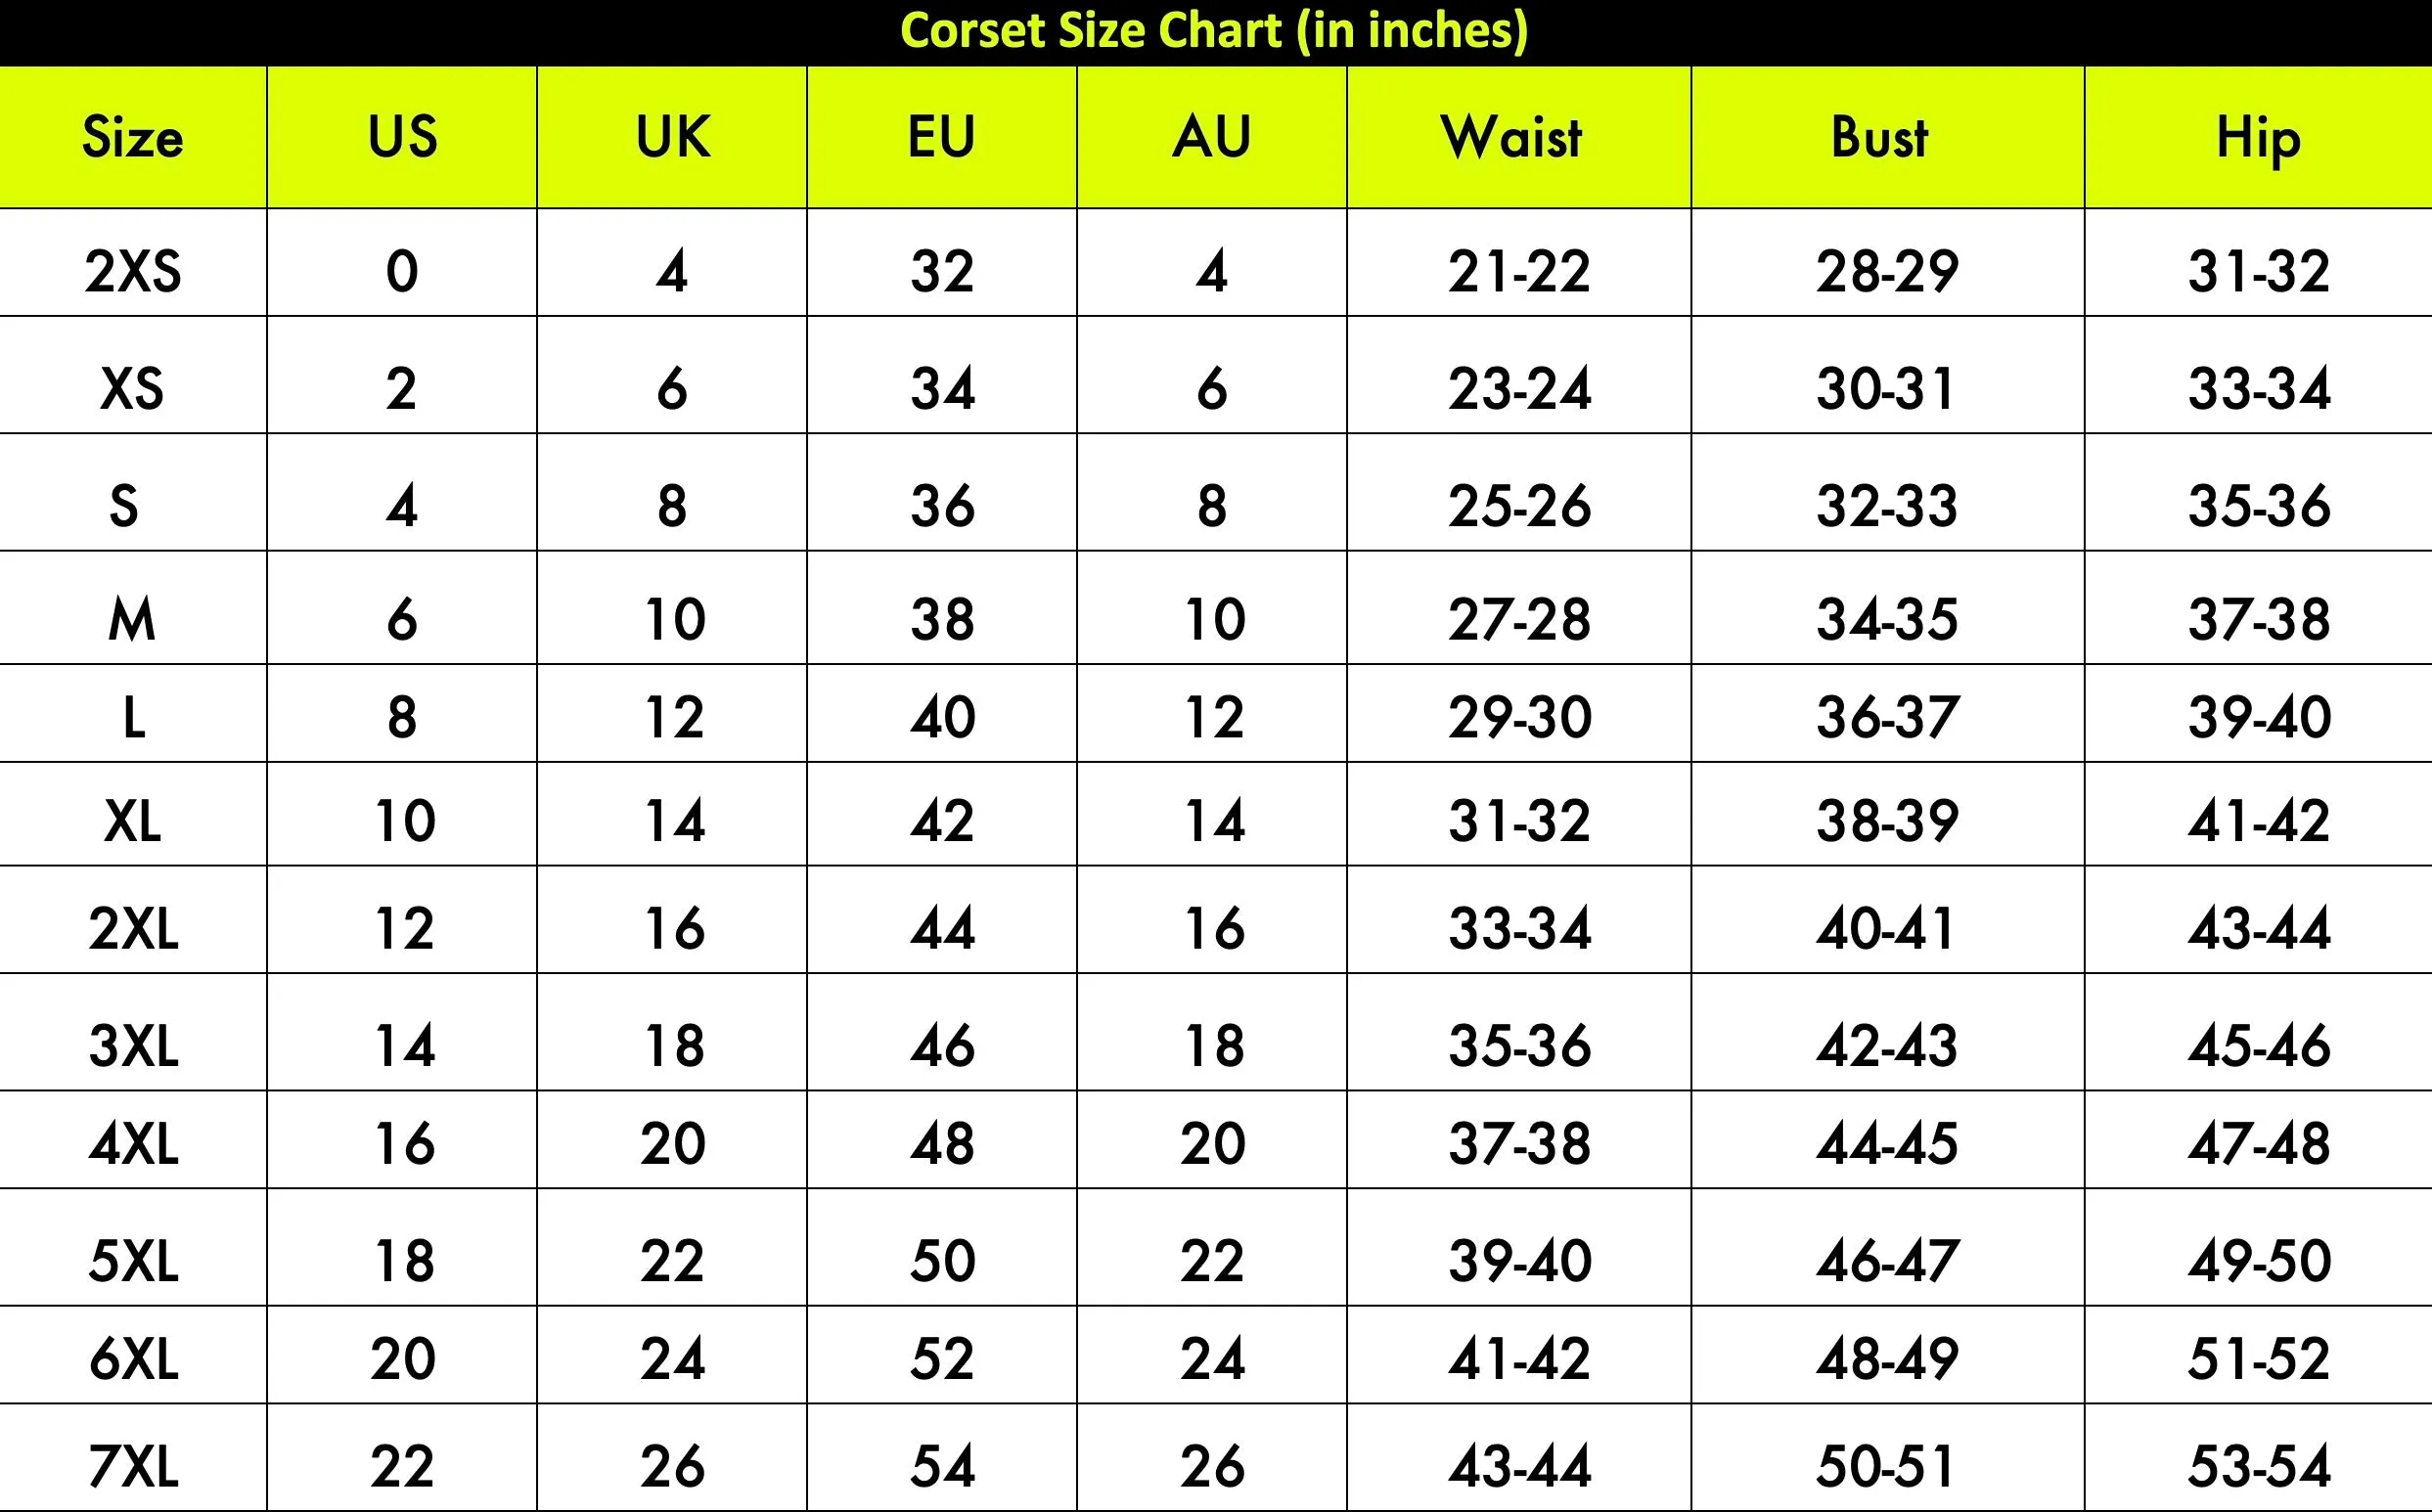Select the Size column header
Viewport: 2432px width, 1512px height.
(133, 137)
